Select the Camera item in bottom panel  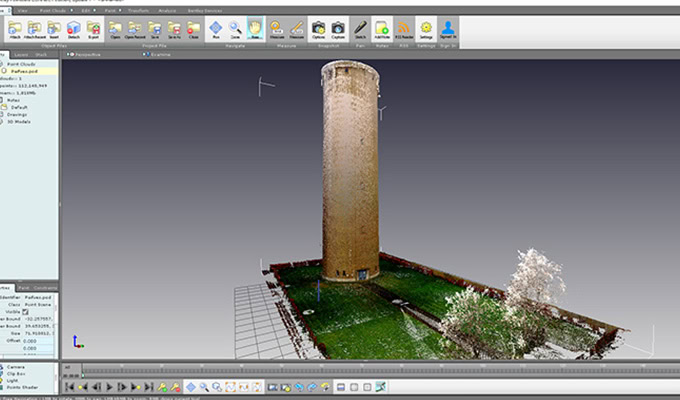click(x=16, y=367)
